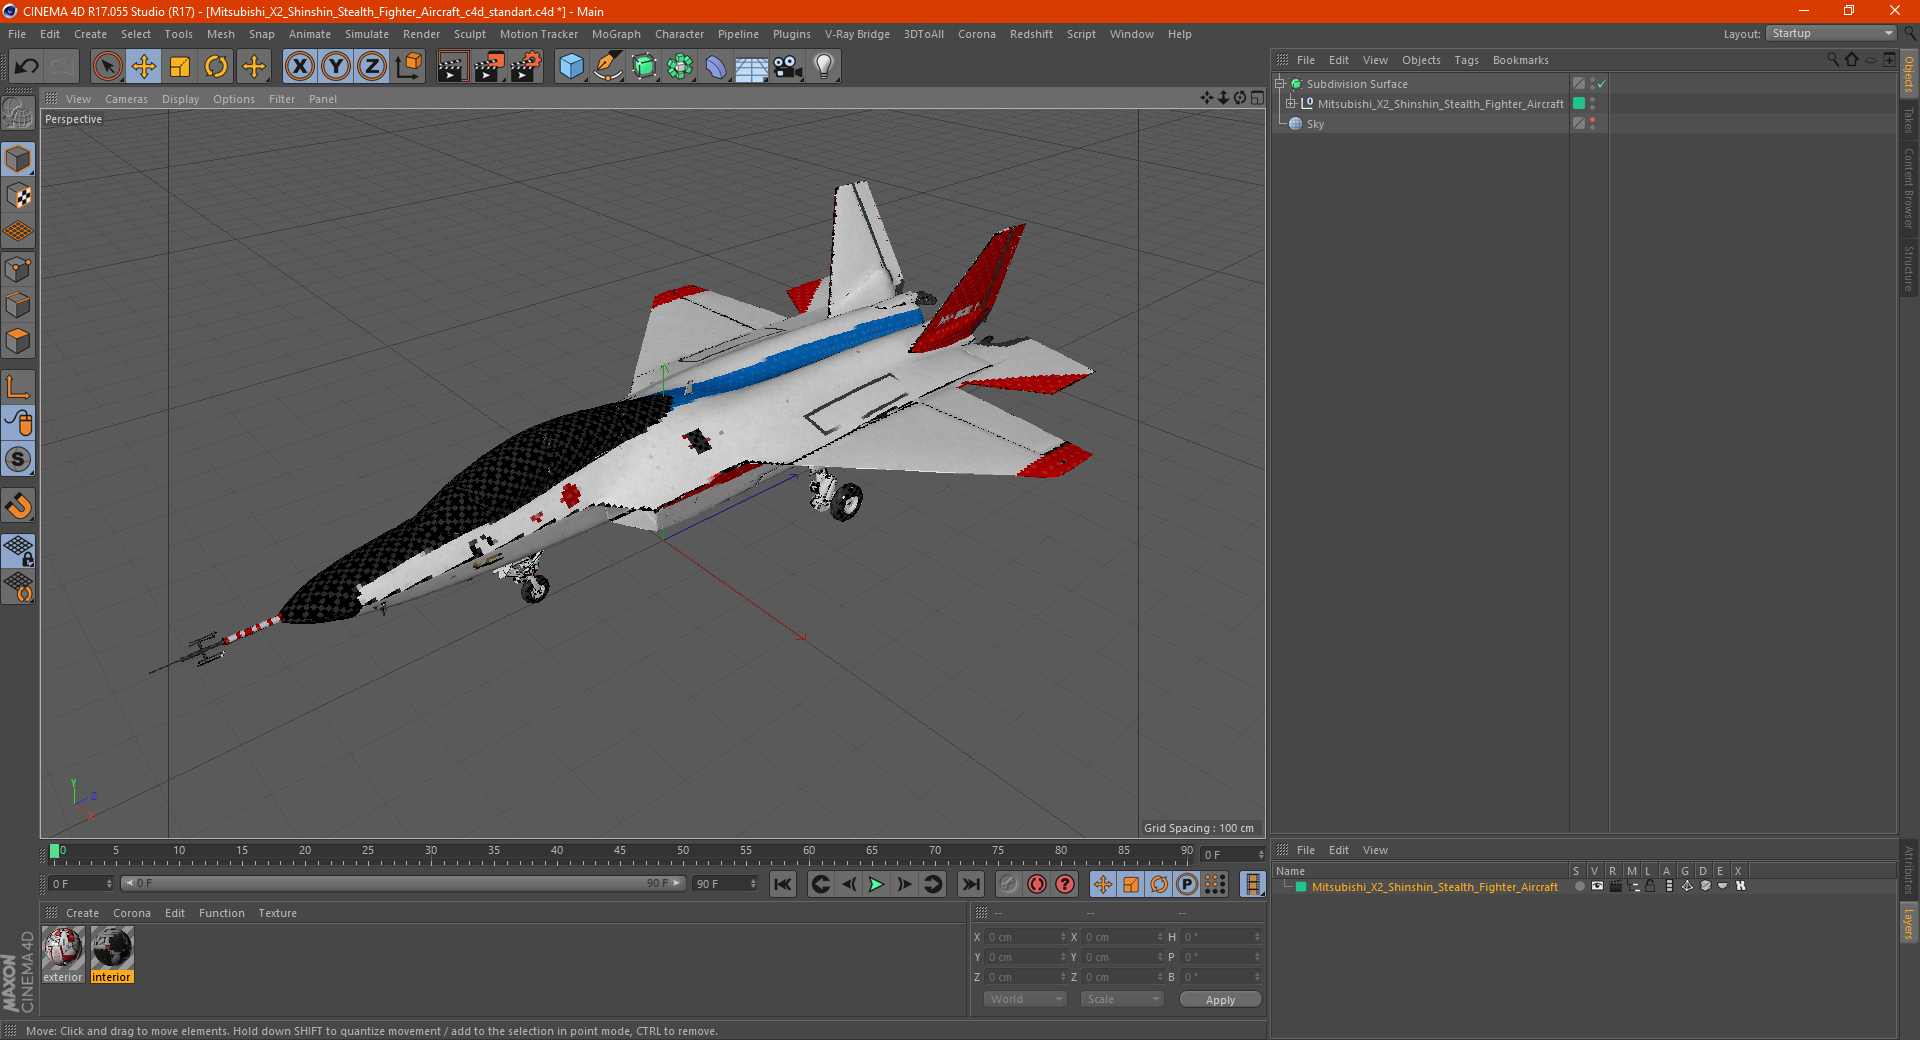Open the Content Browser side tab
Viewport: 1920px width, 1040px height.
tap(1908, 188)
